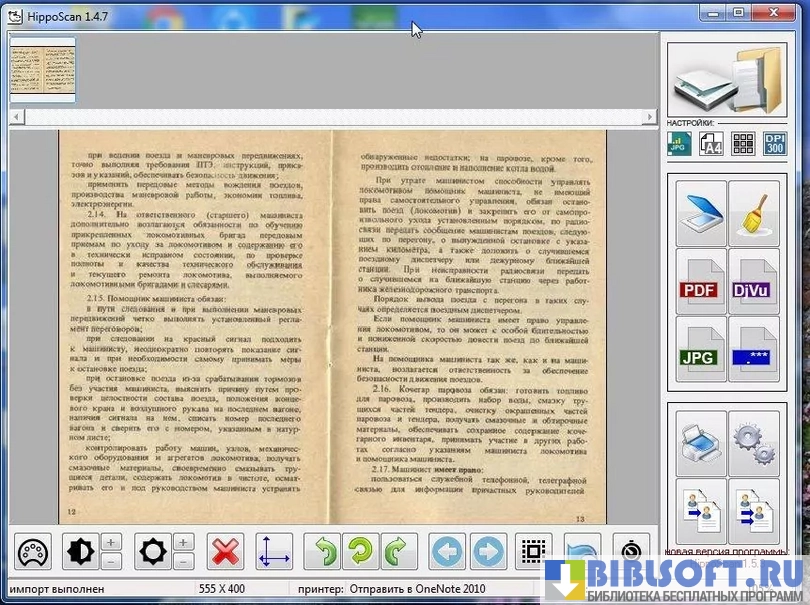
Task: Save the scan as JPG
Action: click(x=701, y=350)
